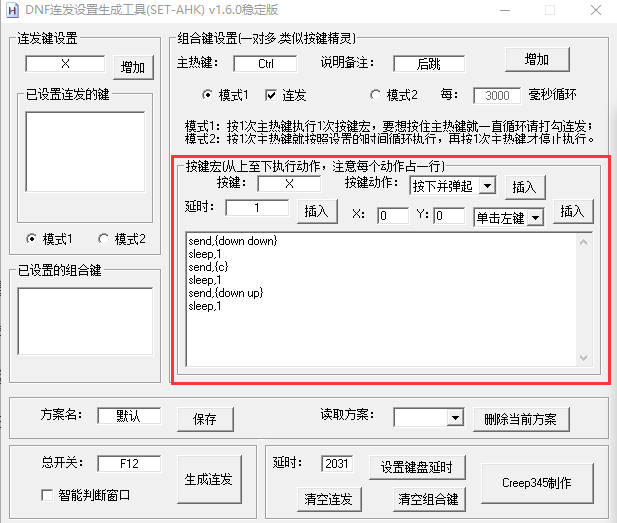Image resolution: width=617 pixels, height=523 pixels.
Task: Click 生成连发 button
Action: (209, 479)
